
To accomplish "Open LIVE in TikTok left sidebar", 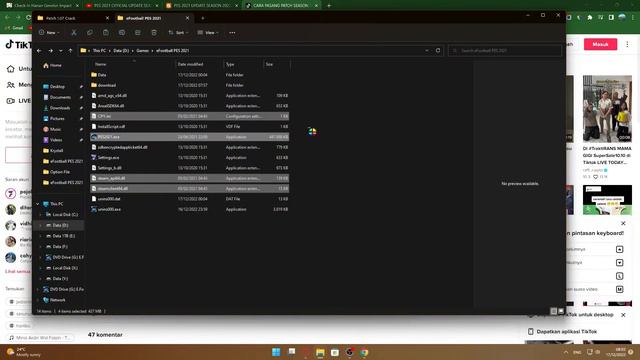I will (x=19, y=101).
